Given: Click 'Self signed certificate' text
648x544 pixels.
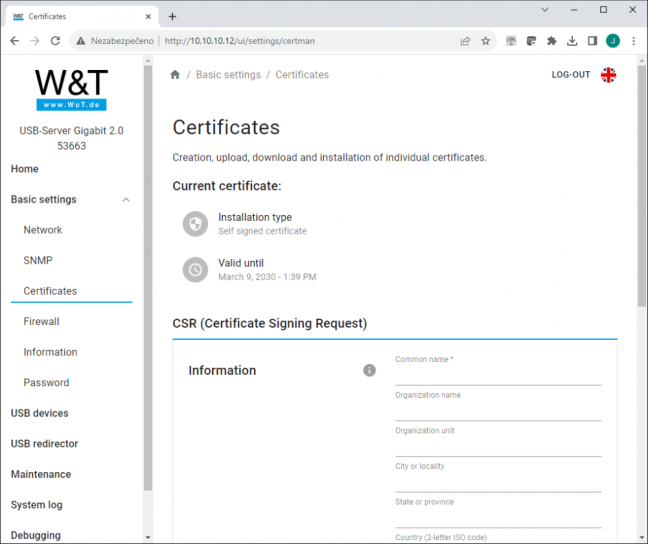Looking at the screenshot, I should click(x=262, y=231).
